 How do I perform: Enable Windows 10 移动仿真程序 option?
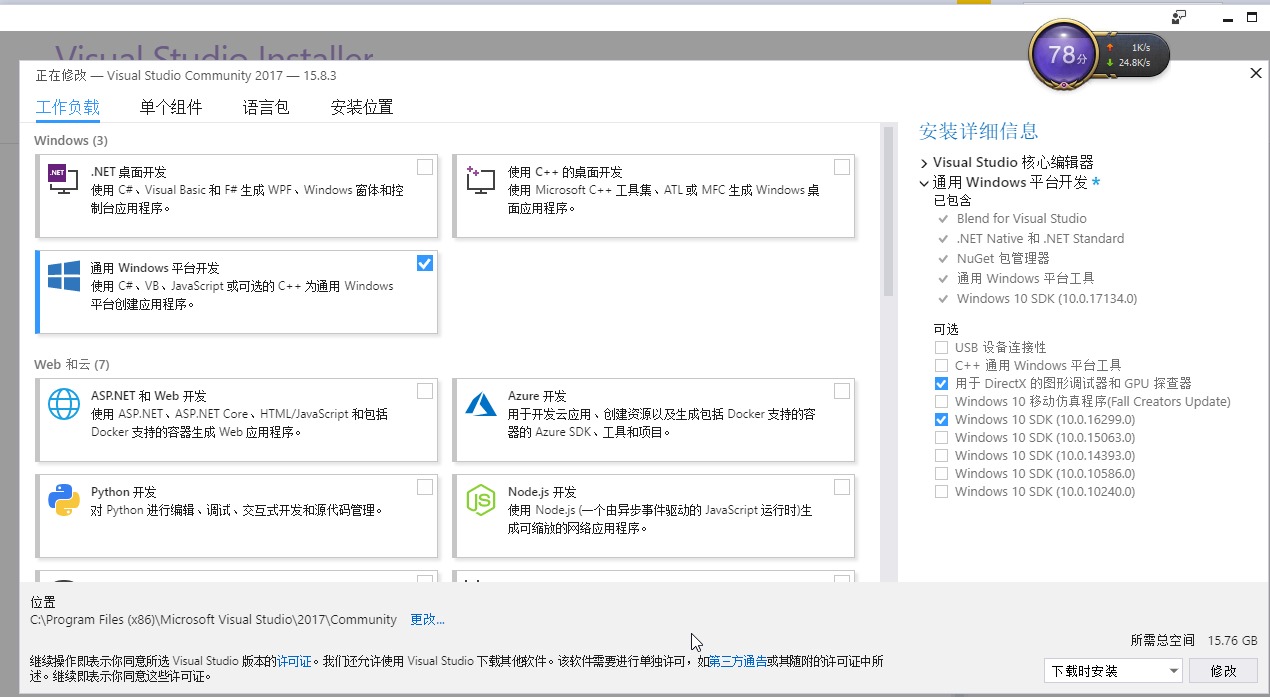(x=941, y=402)
